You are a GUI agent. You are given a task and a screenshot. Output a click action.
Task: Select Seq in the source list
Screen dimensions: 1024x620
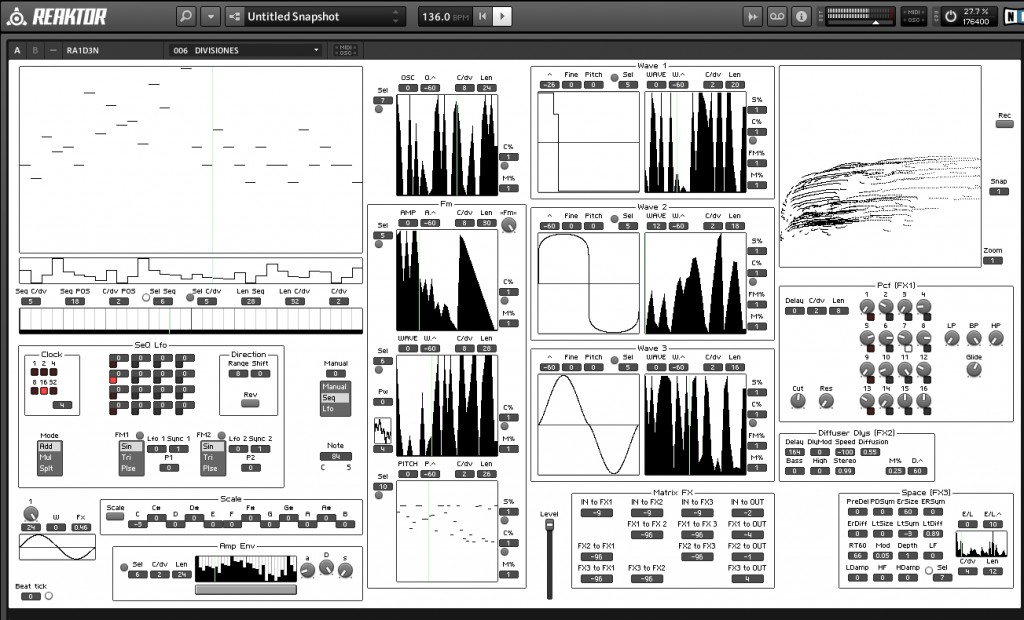(x=334, y=398)
